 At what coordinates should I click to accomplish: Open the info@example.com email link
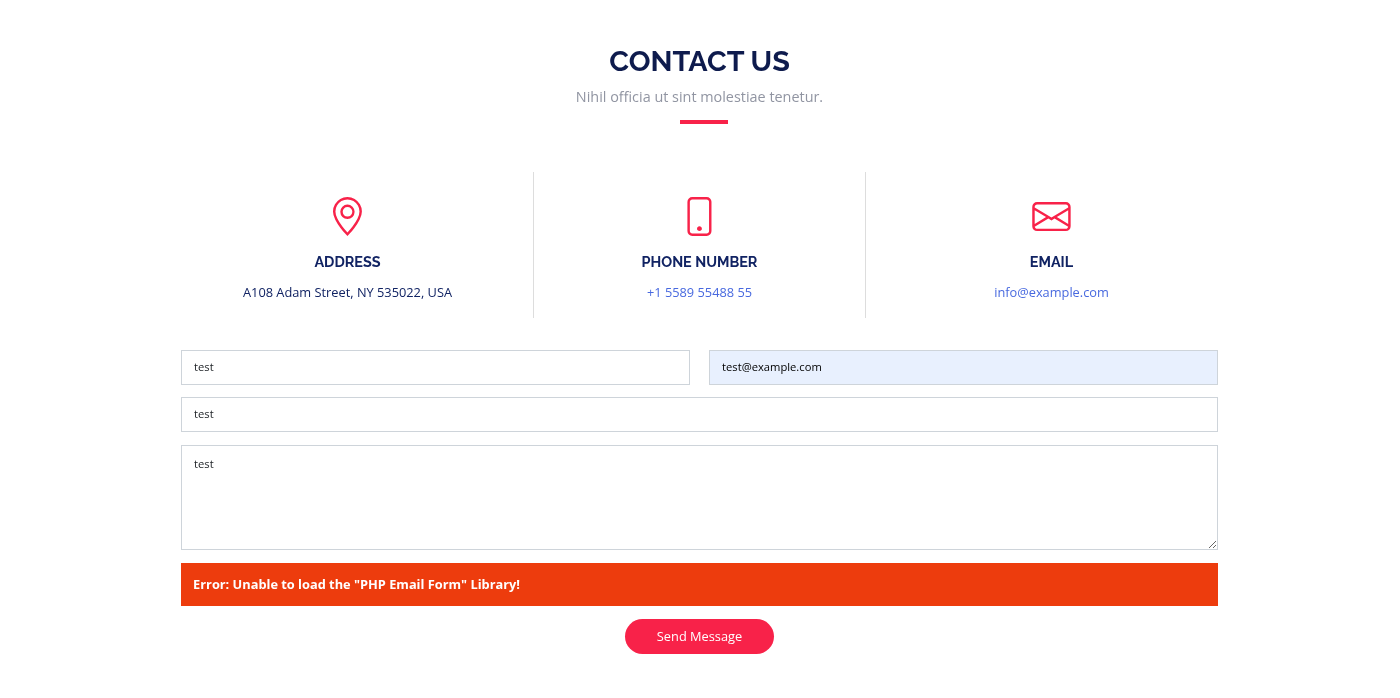tap(1051, 293)
